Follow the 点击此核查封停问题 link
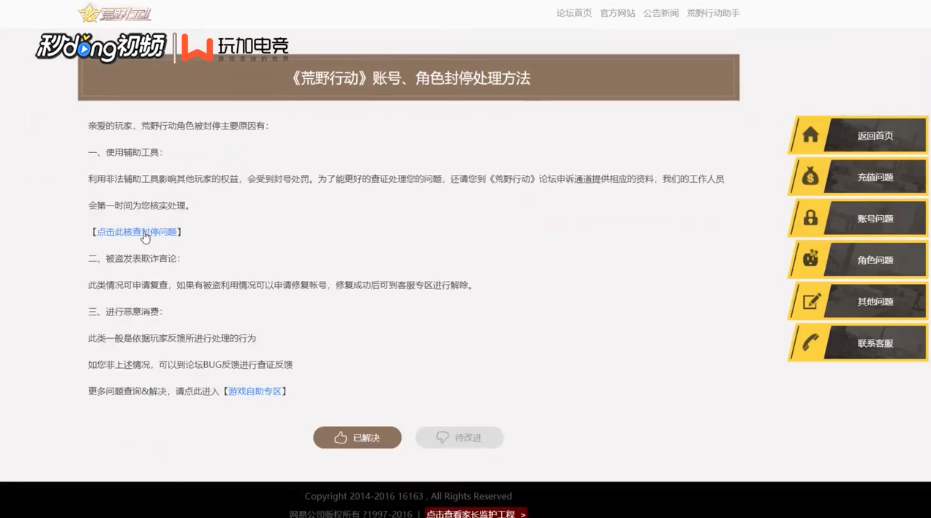The image size is (931, 518). (137, 232)
